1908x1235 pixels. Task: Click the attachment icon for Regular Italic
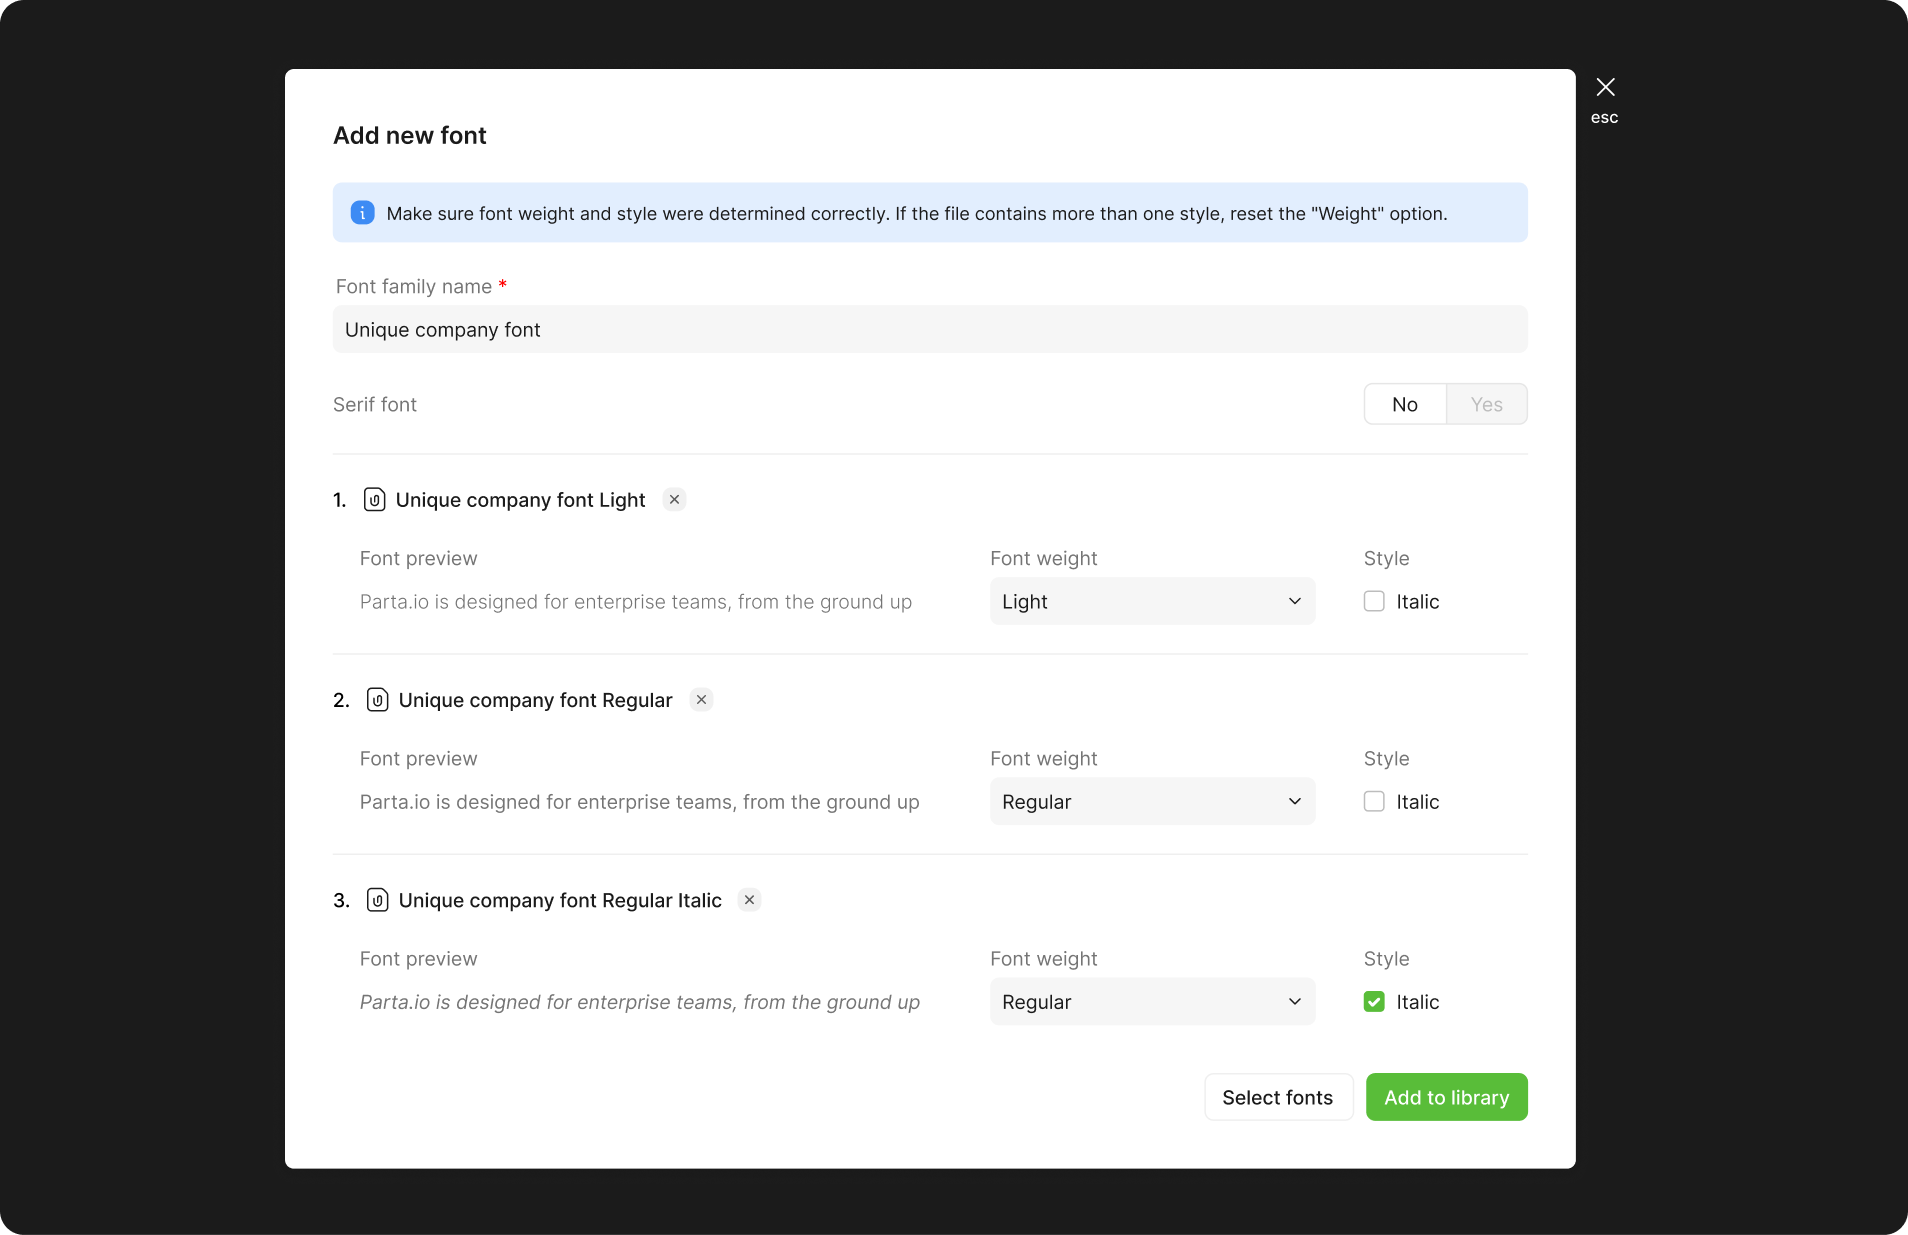377,900
